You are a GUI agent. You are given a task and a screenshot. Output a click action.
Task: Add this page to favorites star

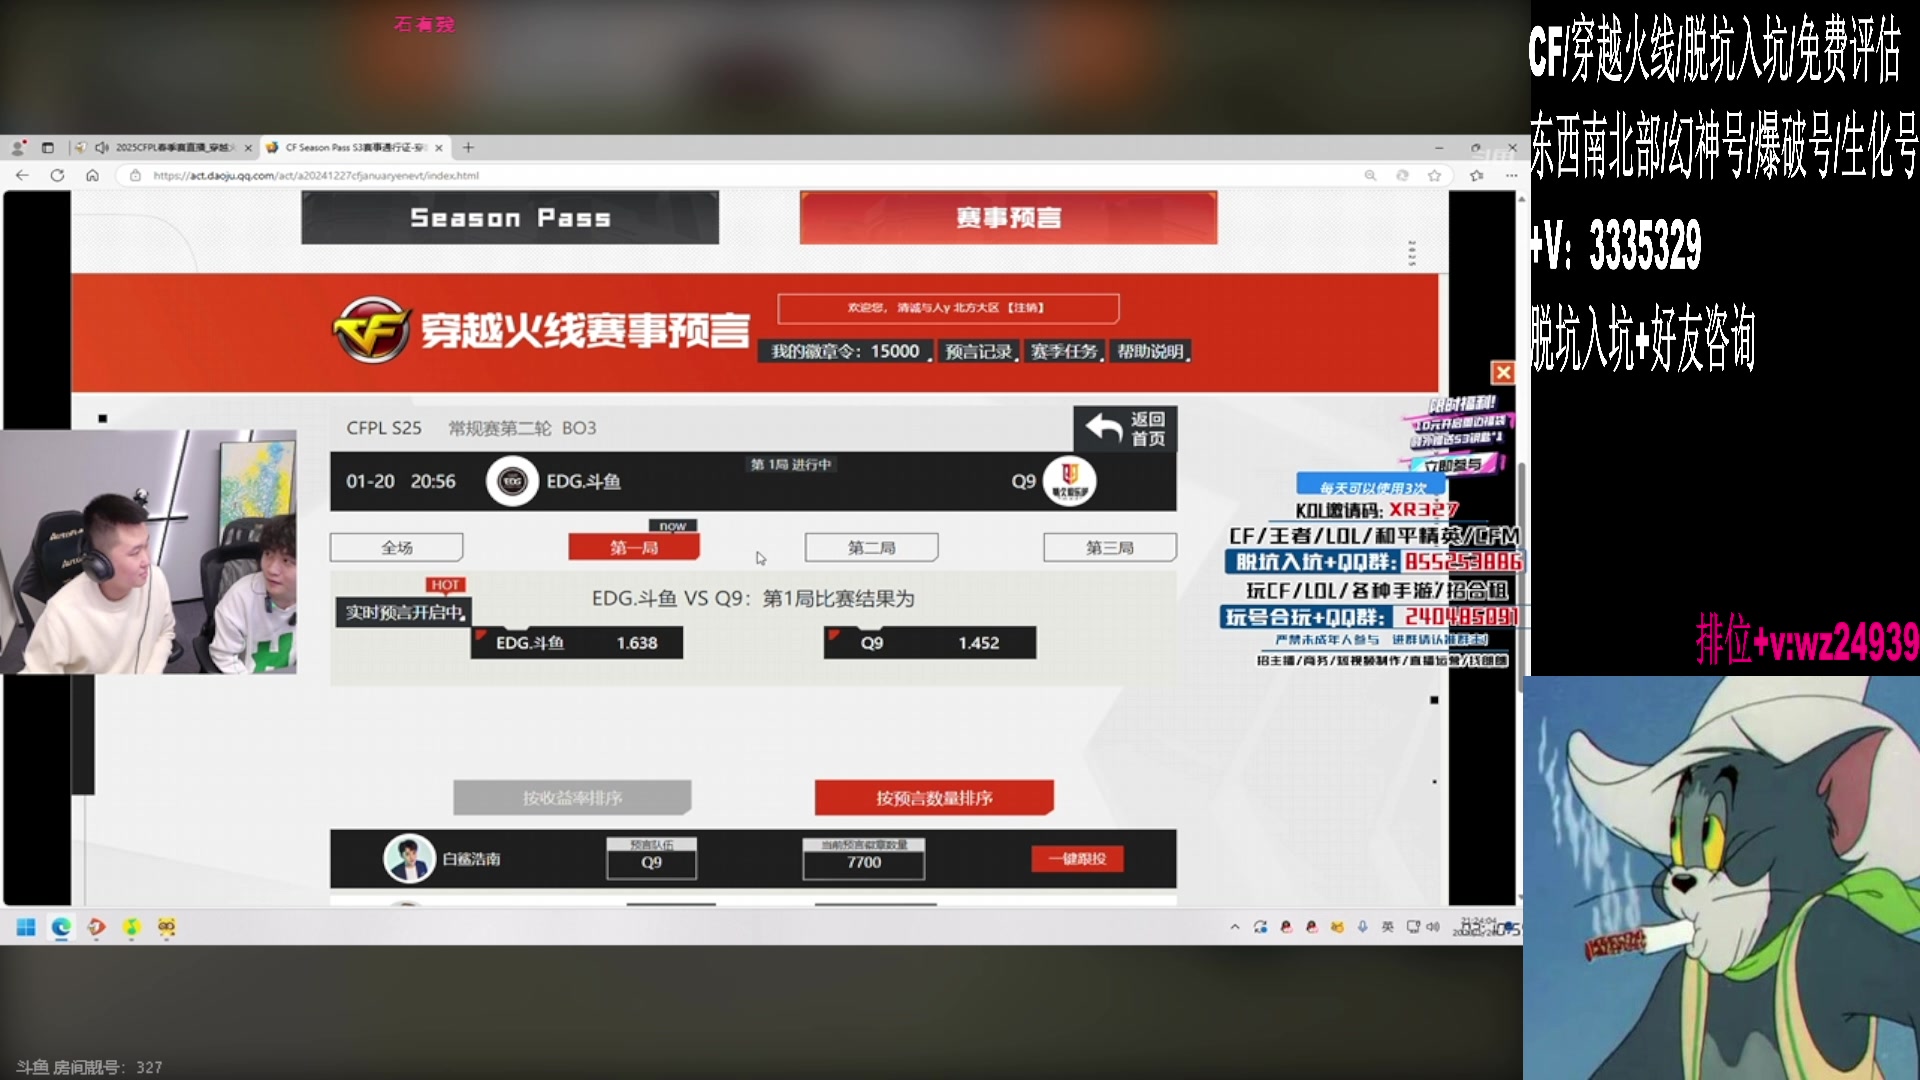(1434, 175)
